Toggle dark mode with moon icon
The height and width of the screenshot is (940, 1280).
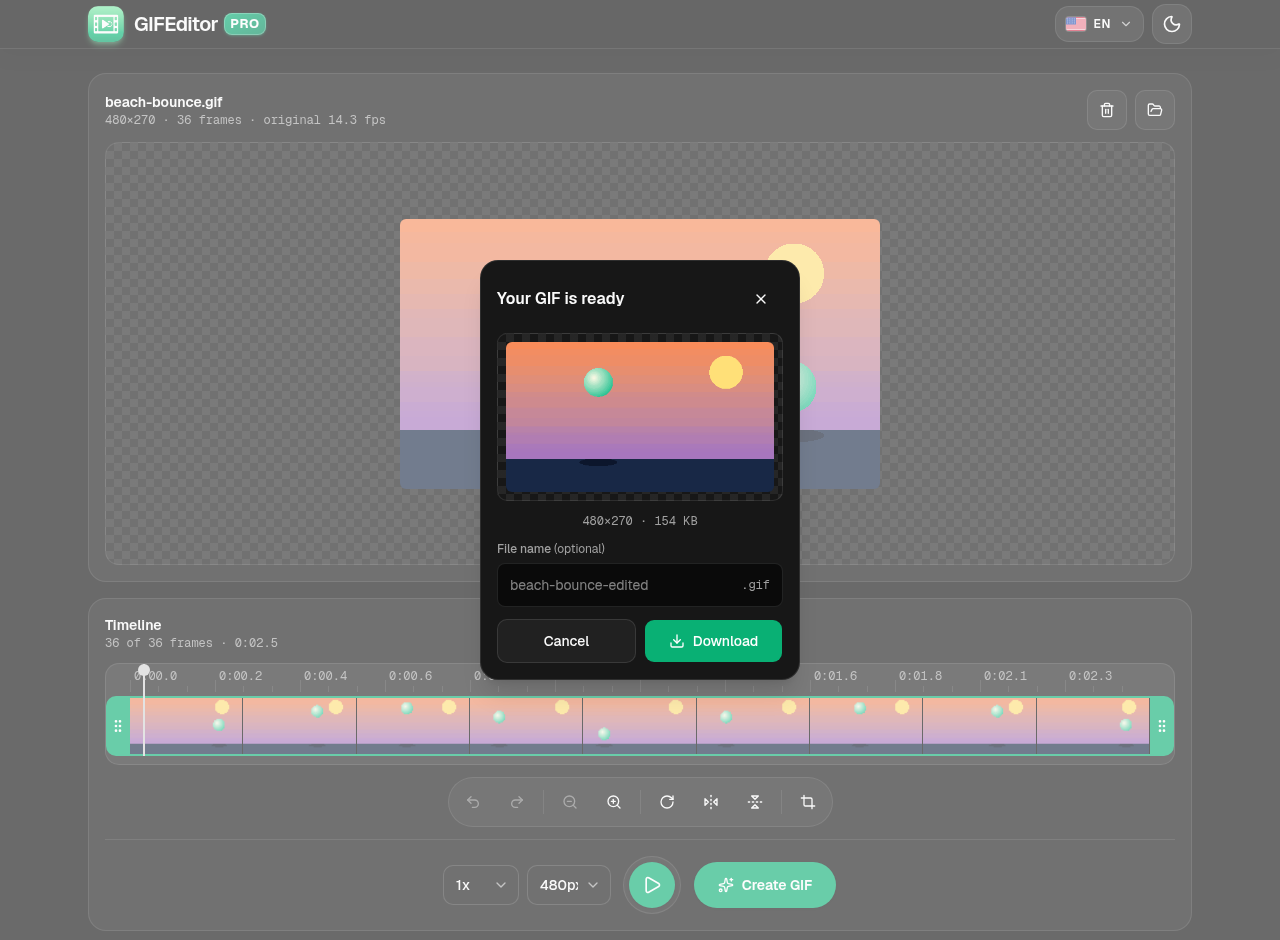1172,24
